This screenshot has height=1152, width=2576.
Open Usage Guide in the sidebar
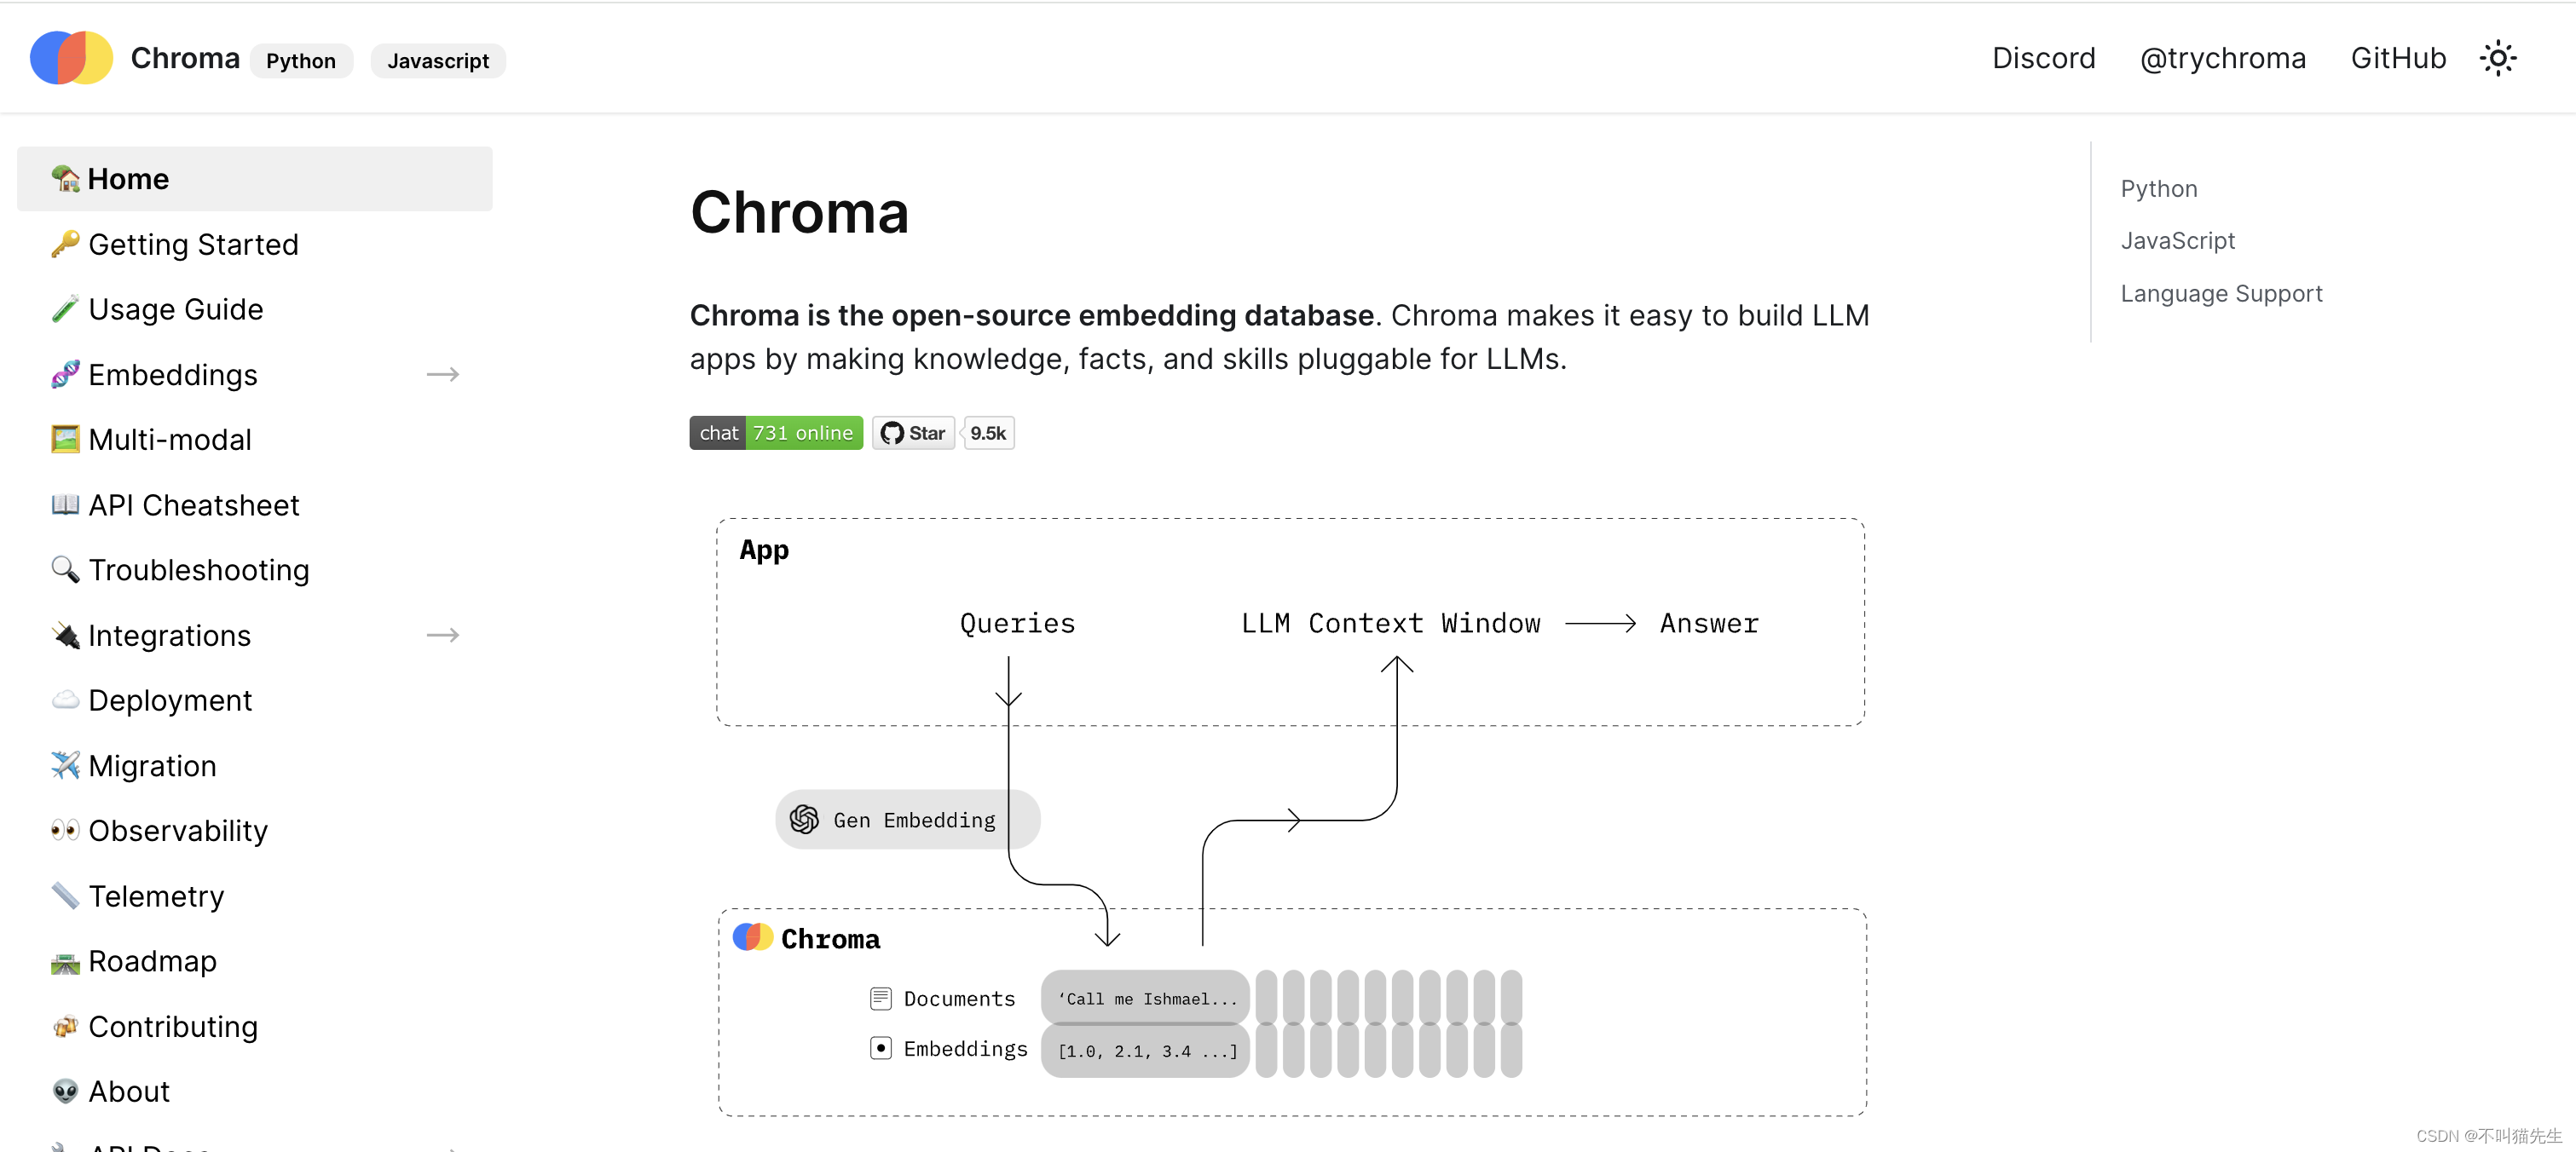176,309
